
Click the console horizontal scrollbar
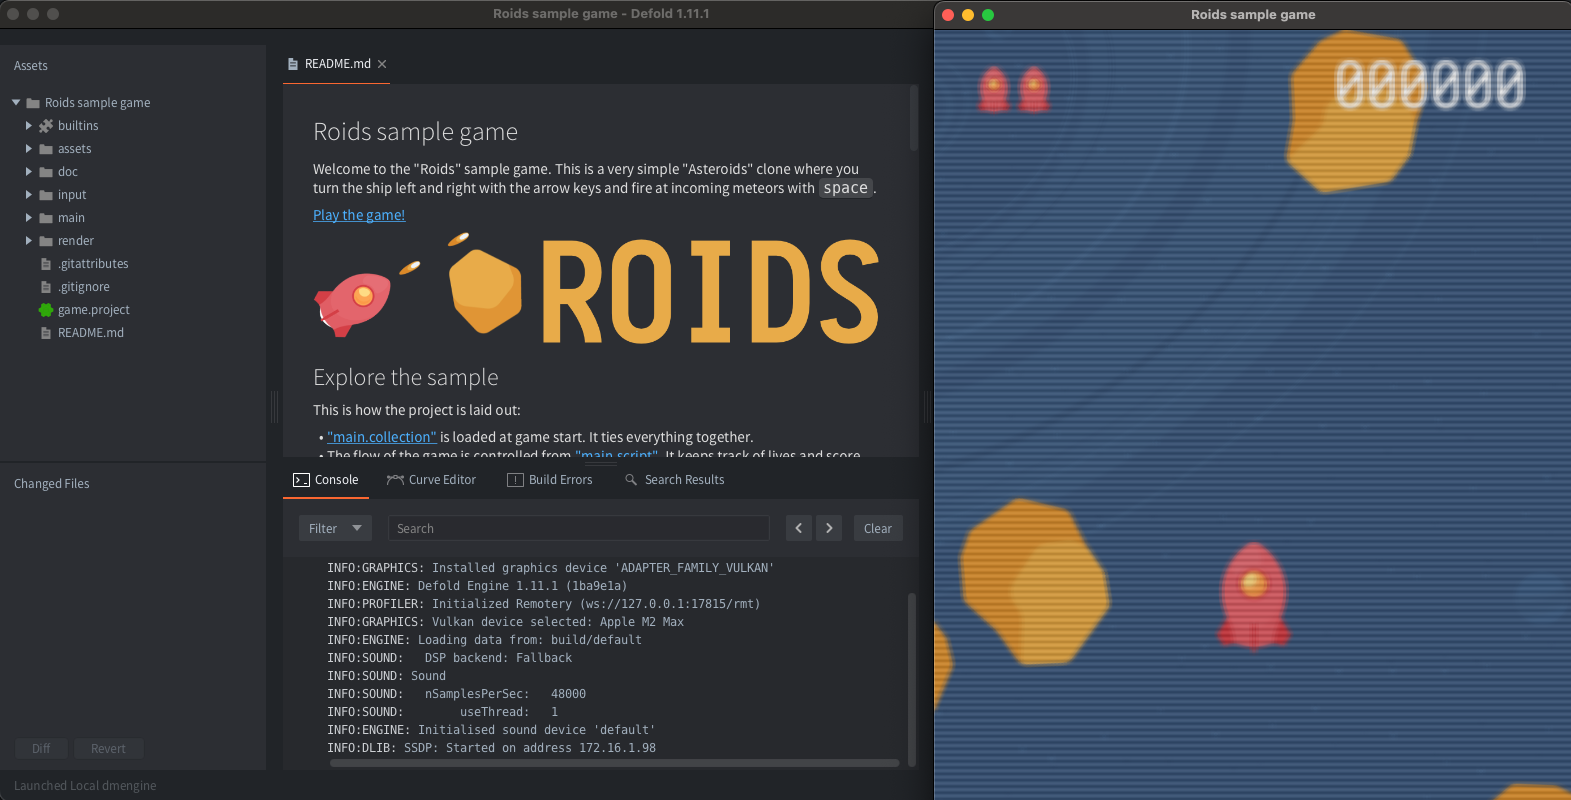click(x=614, y=763)
